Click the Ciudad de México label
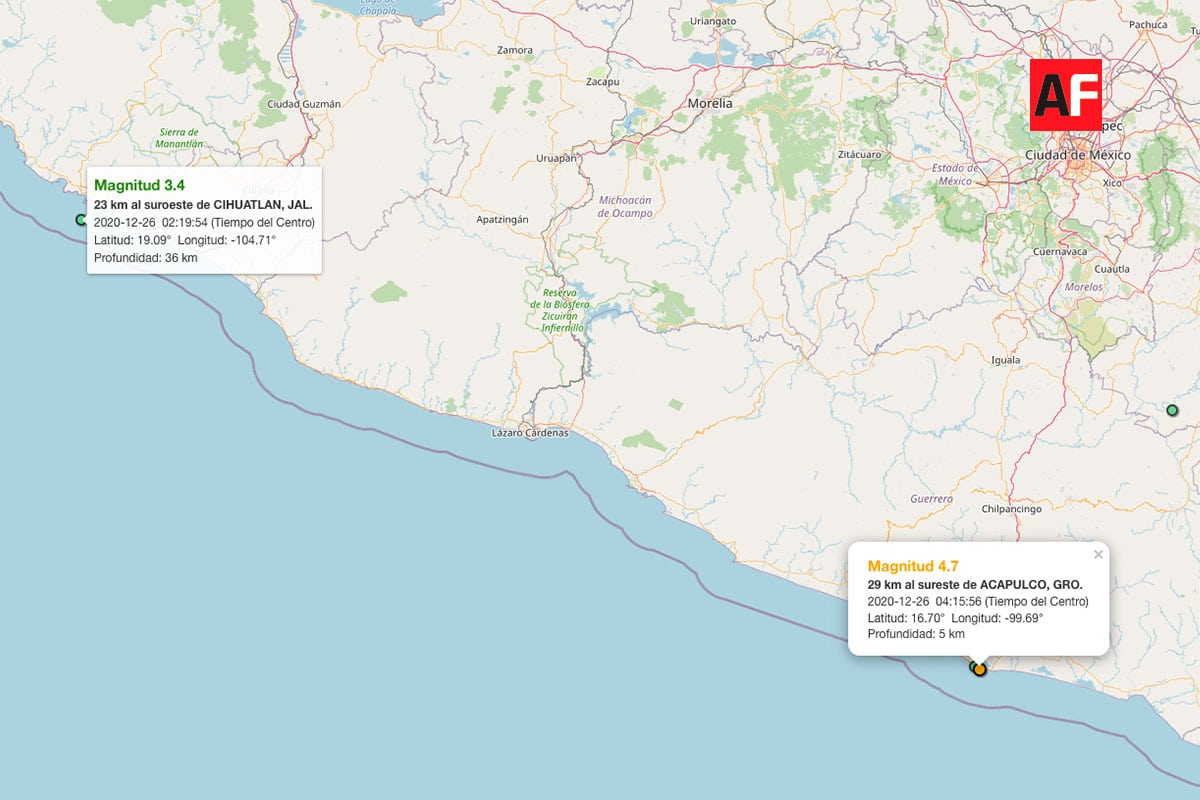Screen dimensions: 1200x800 tap(1078, 155)
